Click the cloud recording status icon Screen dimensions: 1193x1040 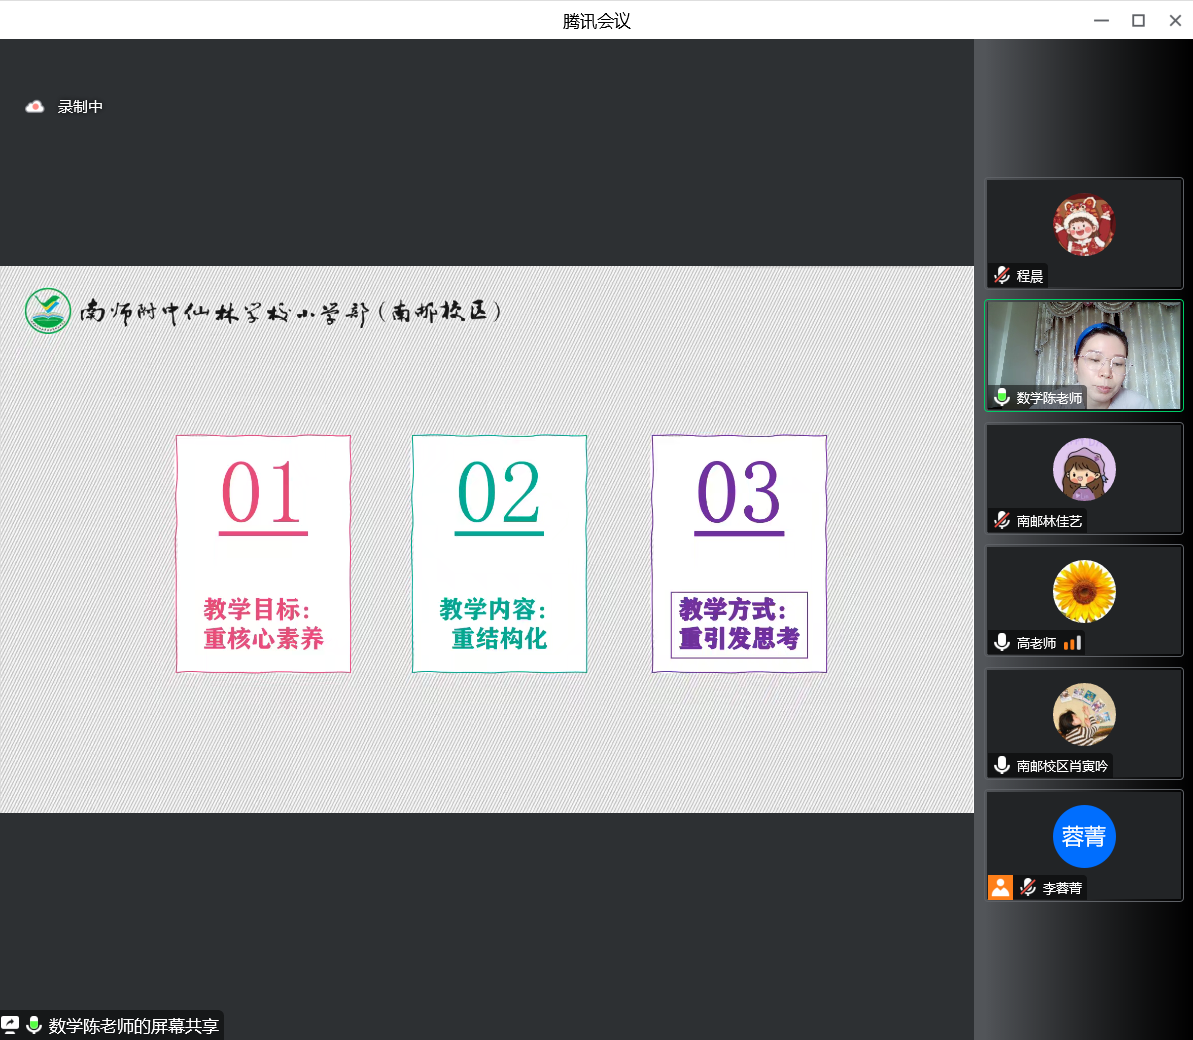[x=34, y=107]
